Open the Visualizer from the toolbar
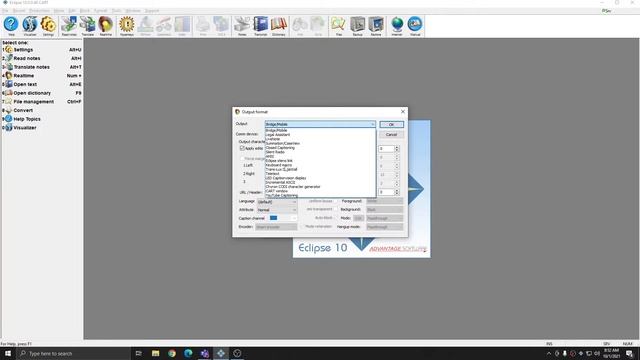The height and width of the screenshot is (360, 640). 30,26
